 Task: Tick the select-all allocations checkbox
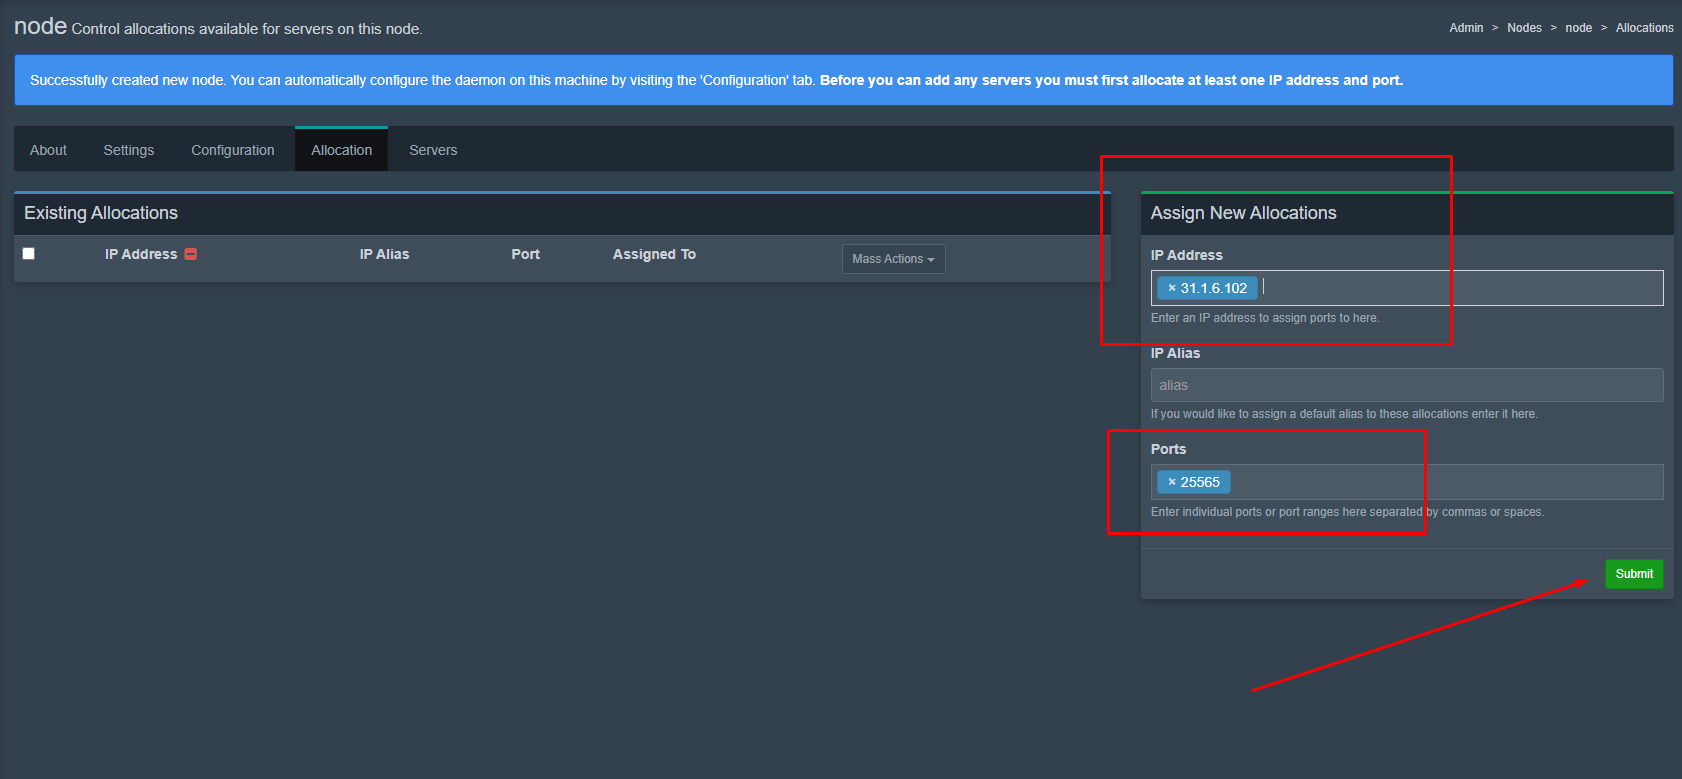[29, 254]
